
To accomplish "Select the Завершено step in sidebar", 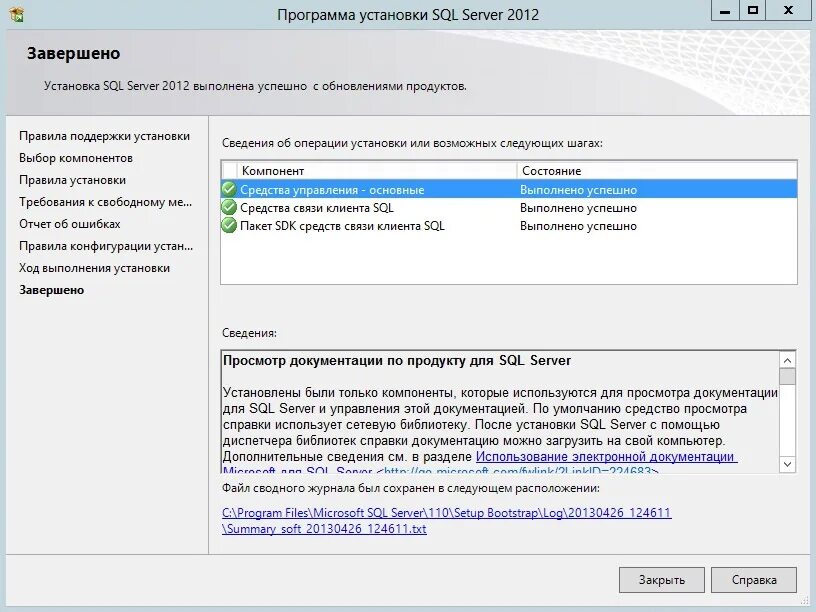I will 52,290.
